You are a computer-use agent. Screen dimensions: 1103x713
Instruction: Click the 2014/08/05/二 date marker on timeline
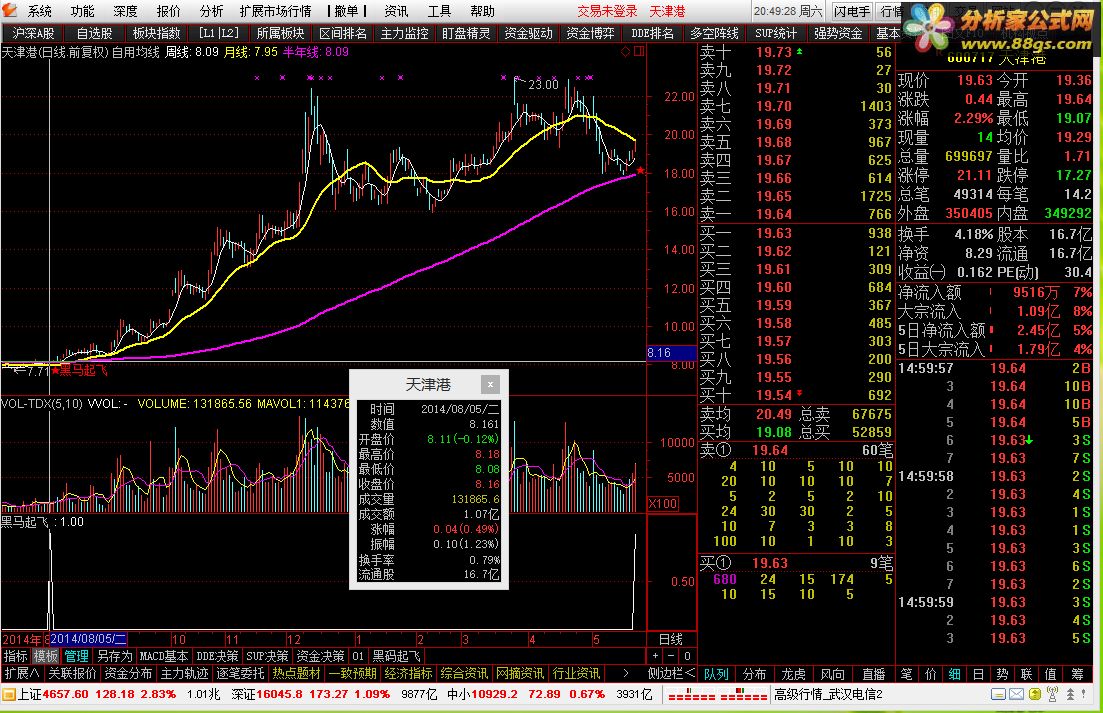[89, 639]
